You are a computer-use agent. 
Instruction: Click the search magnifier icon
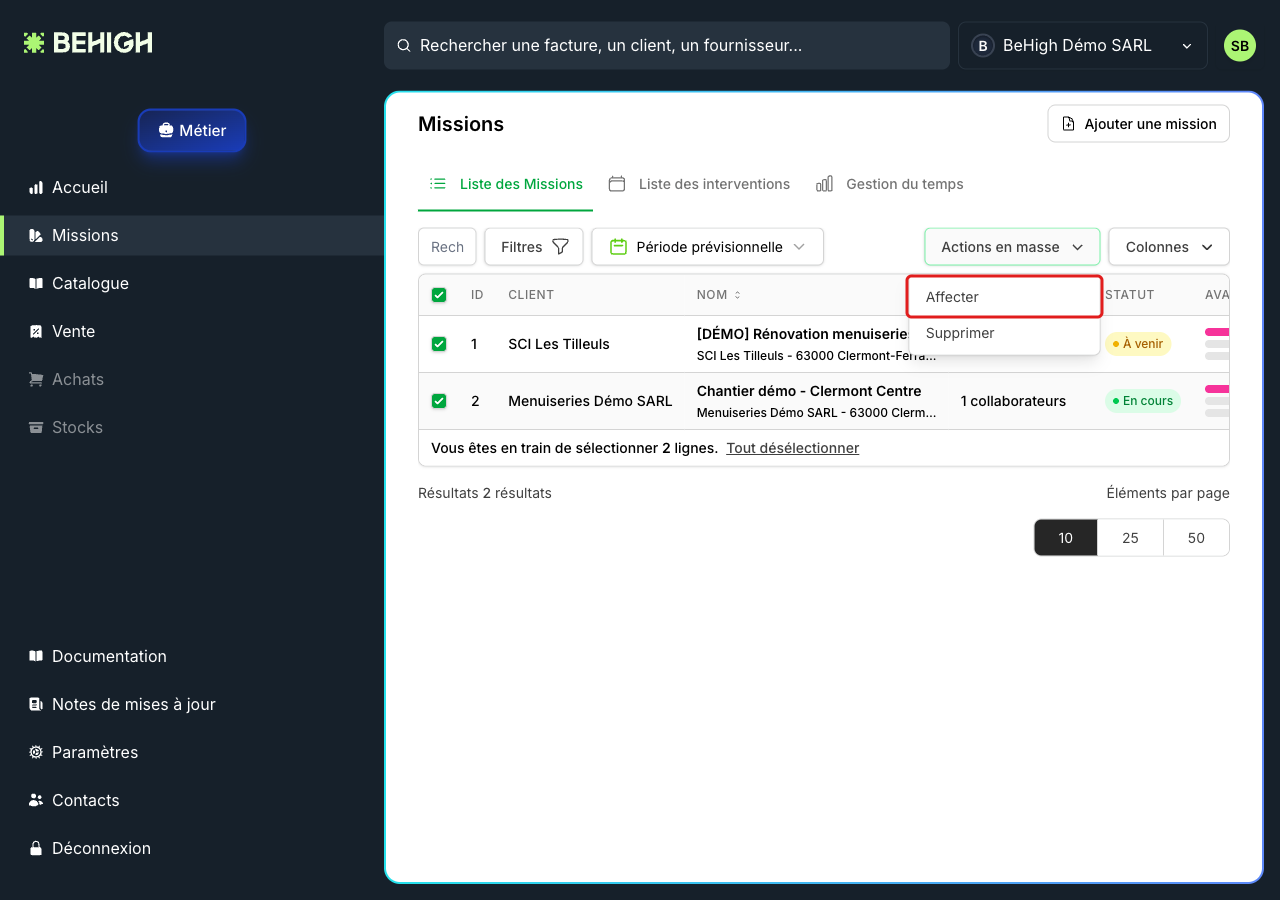pos(404,46)
